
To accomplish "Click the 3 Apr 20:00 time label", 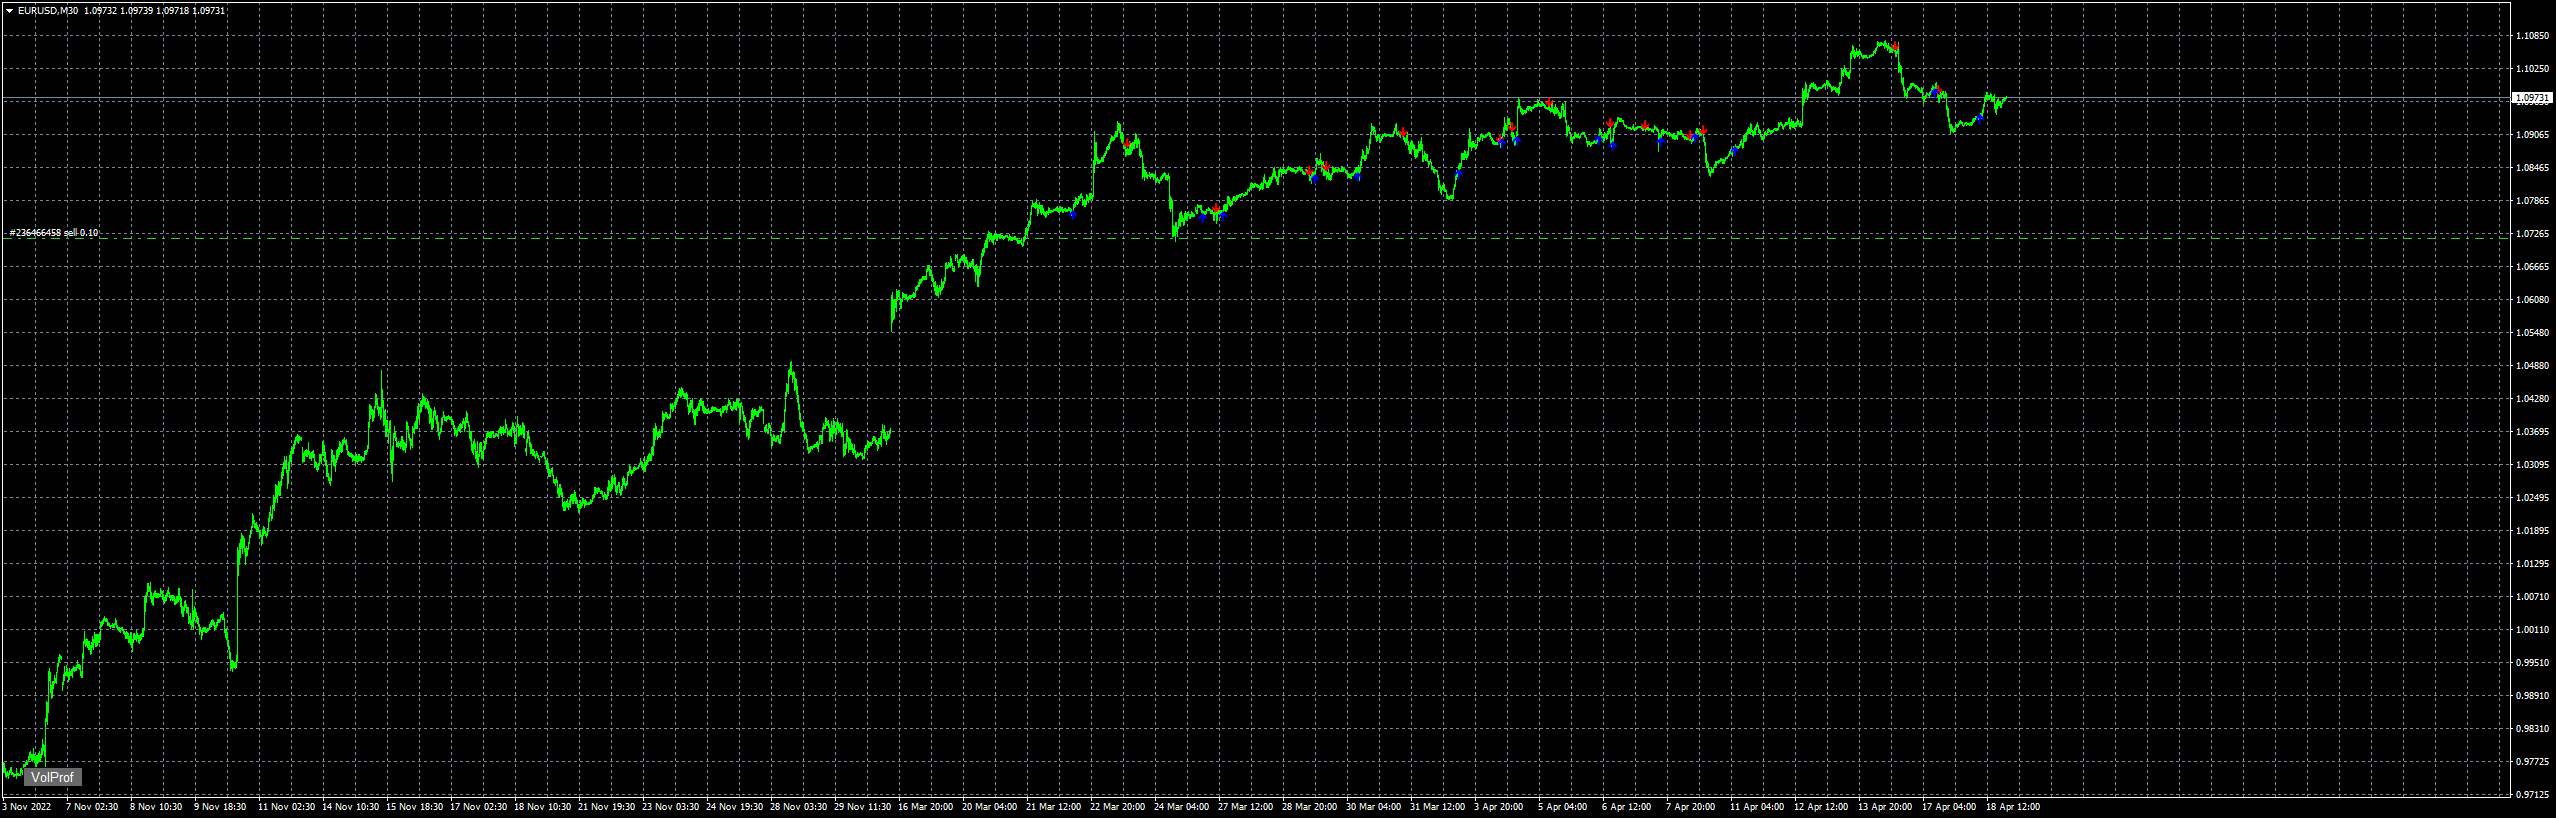I will click(1499, 807).
